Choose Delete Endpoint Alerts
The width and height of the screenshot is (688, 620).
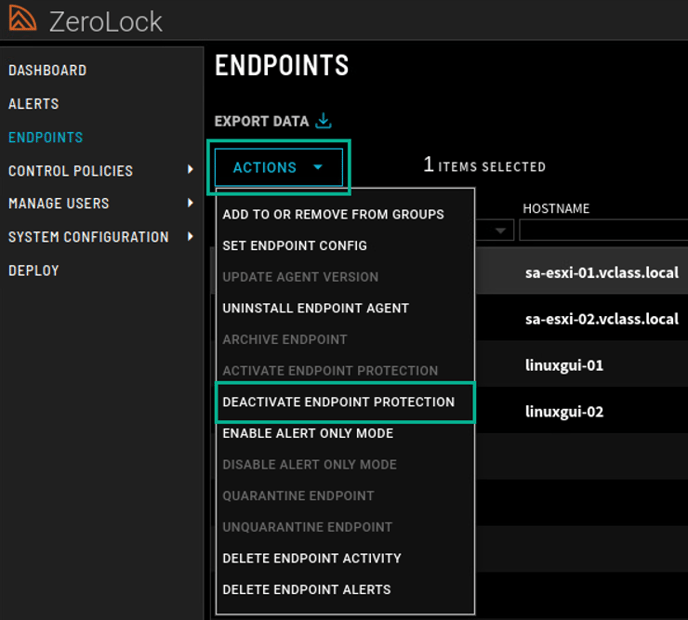306,589
